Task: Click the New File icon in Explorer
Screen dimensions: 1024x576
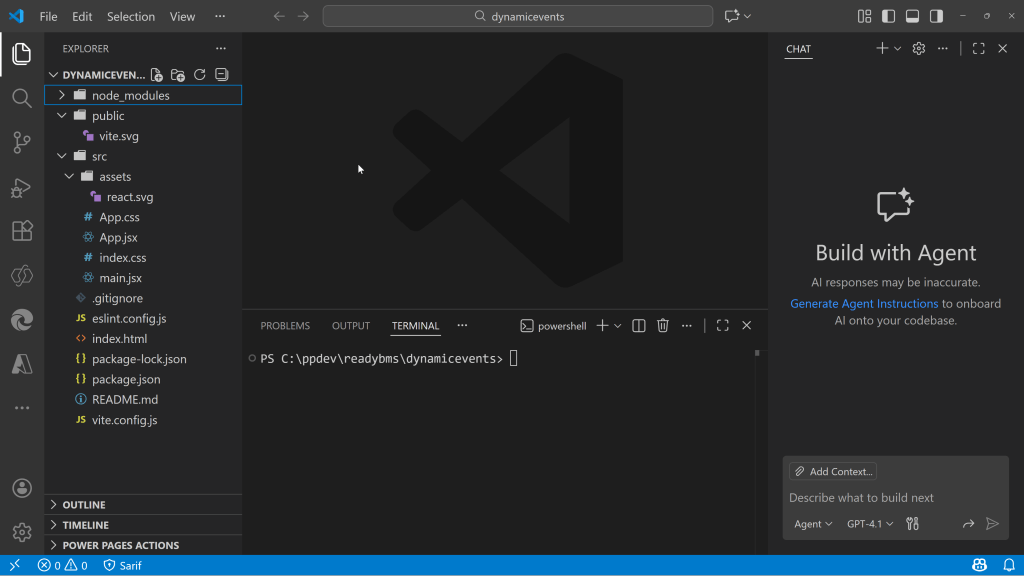Action: click(x=157, y=75)
